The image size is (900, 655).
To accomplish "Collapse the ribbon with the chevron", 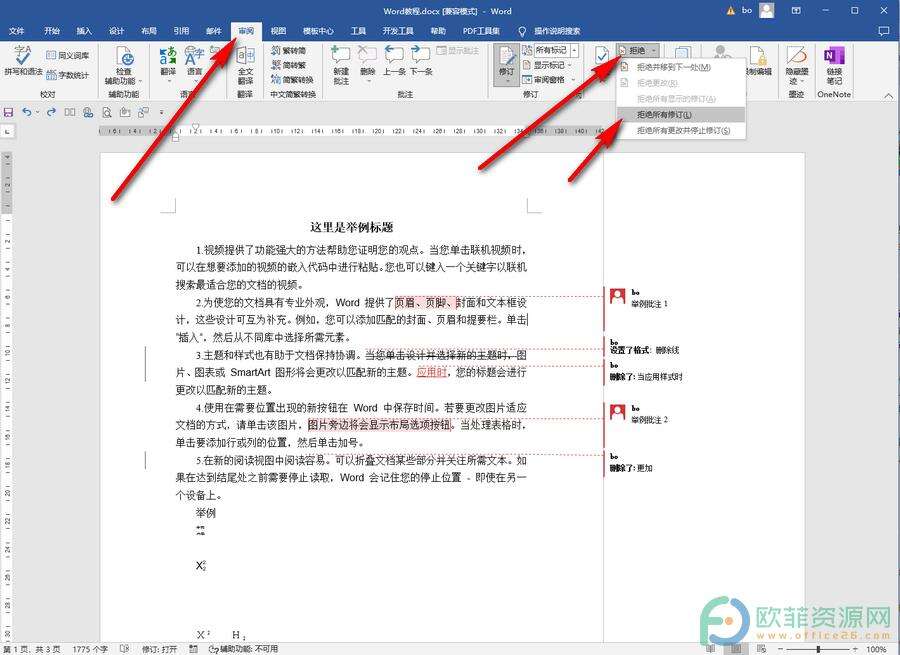I will tap(889, 95).
